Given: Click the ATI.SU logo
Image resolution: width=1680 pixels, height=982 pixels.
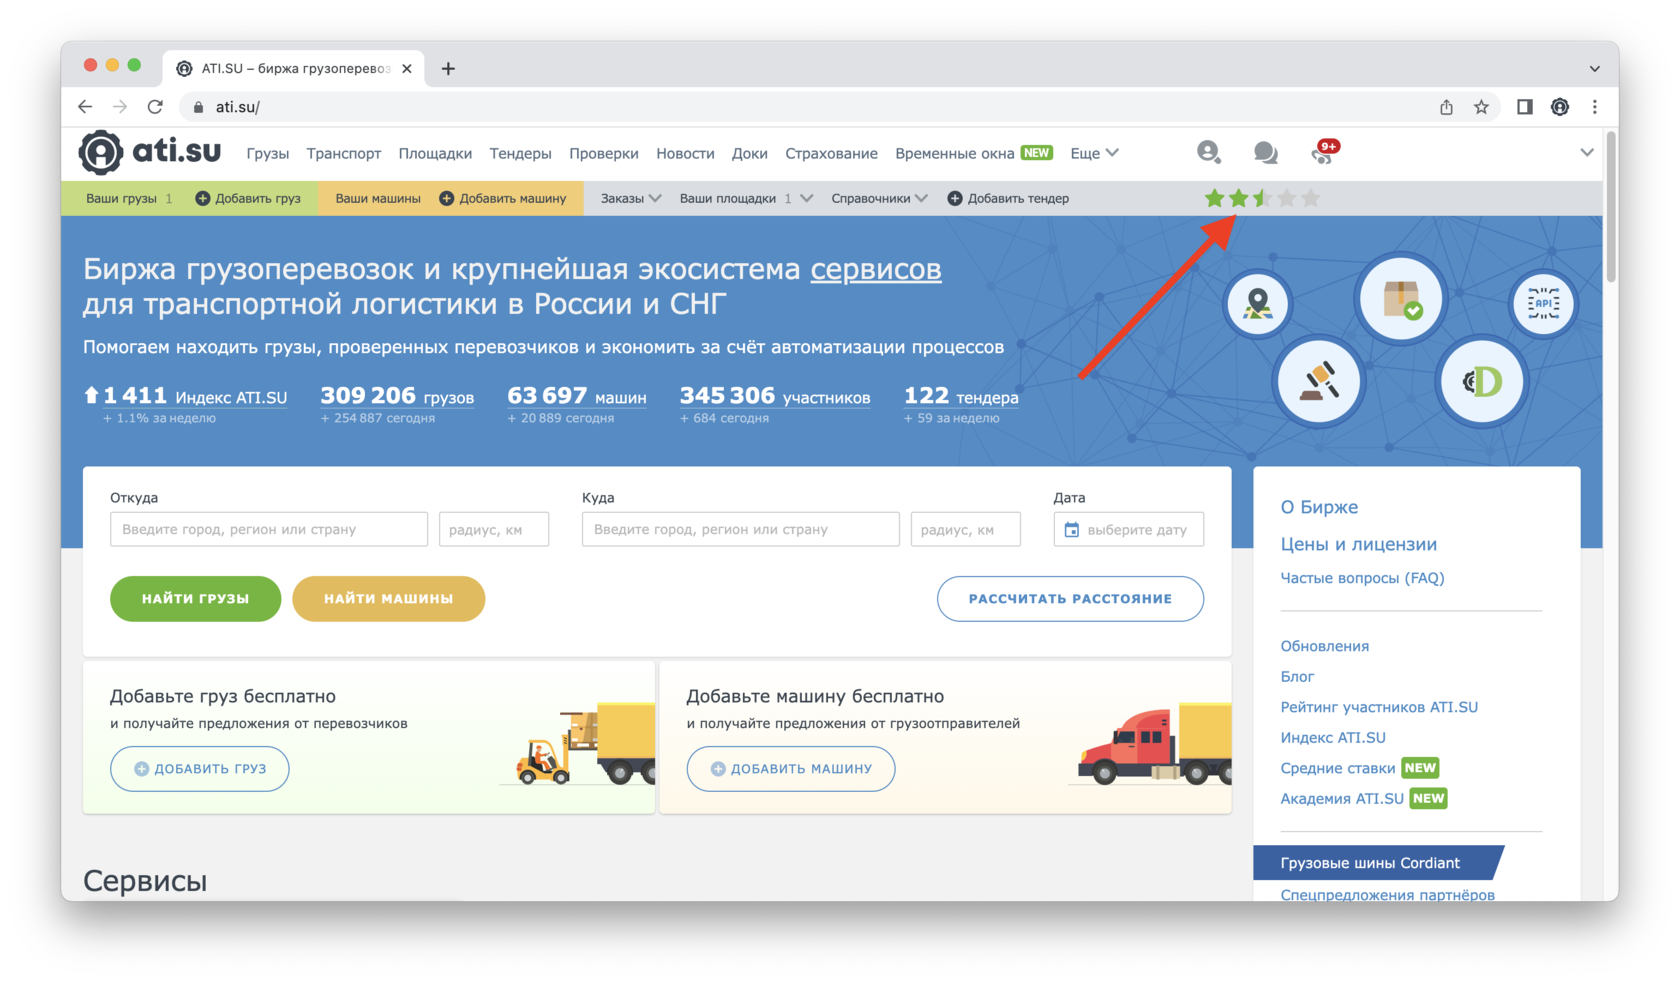Looking at the screenshot, I should tap(150, 152).
